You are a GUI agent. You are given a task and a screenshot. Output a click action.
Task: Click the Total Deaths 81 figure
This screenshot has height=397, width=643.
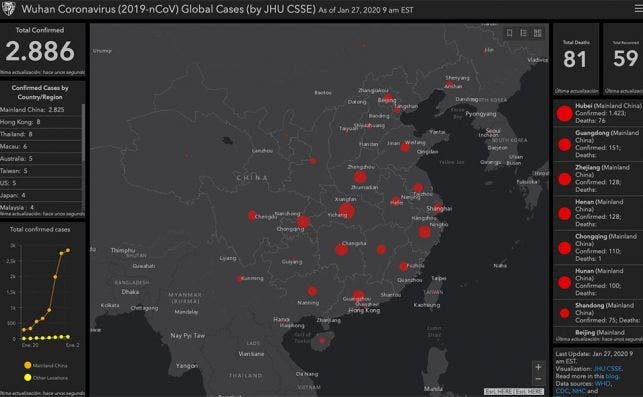pyautogui.click(x=575, y=59)
